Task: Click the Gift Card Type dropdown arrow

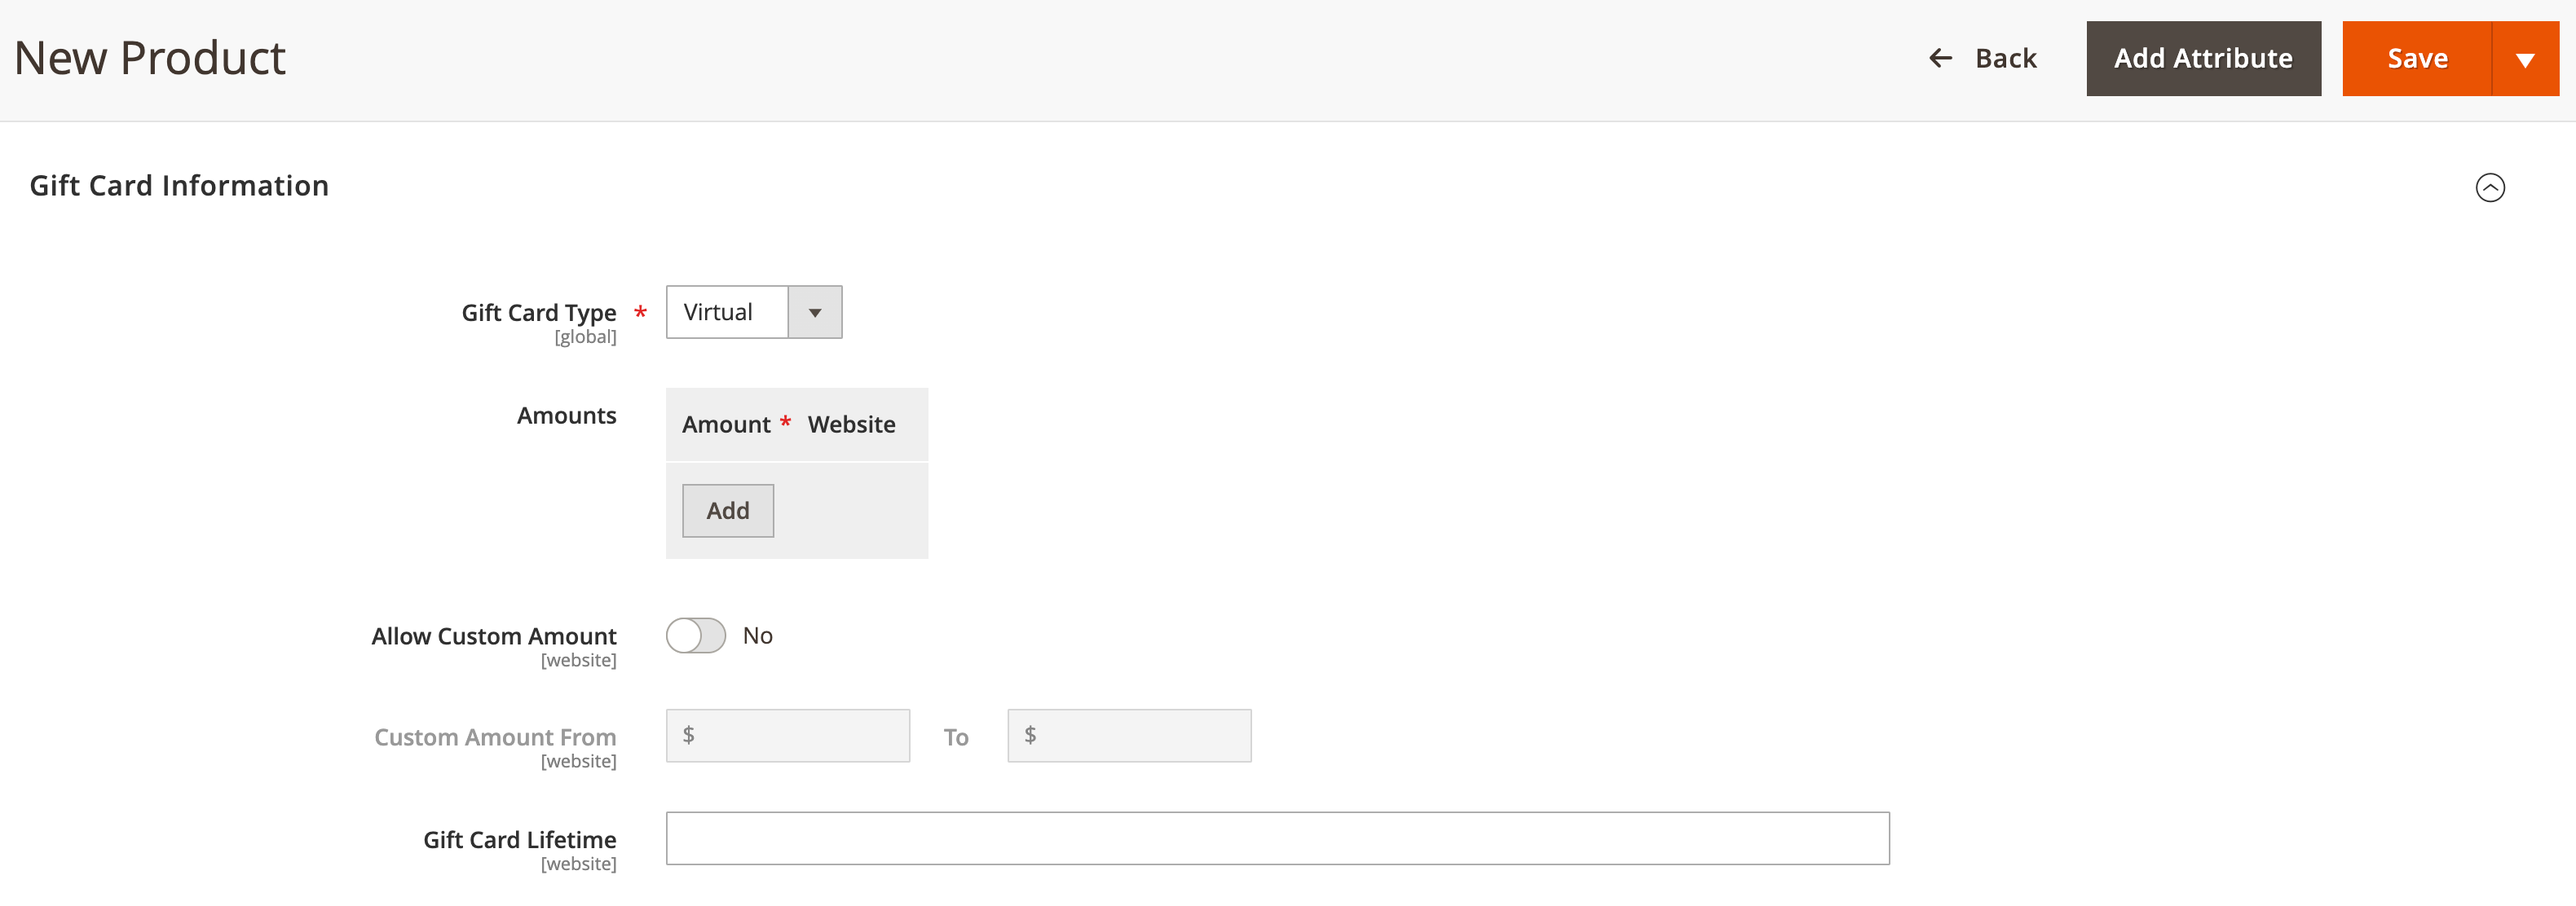Action: click(x=817, y=310)
